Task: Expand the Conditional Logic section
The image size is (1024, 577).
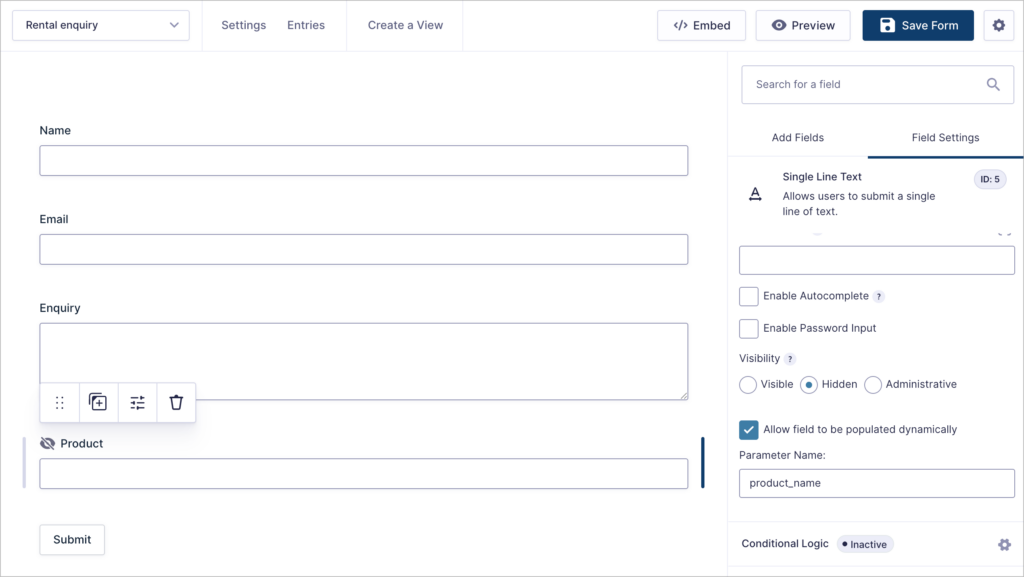Action: coord(784,544)
